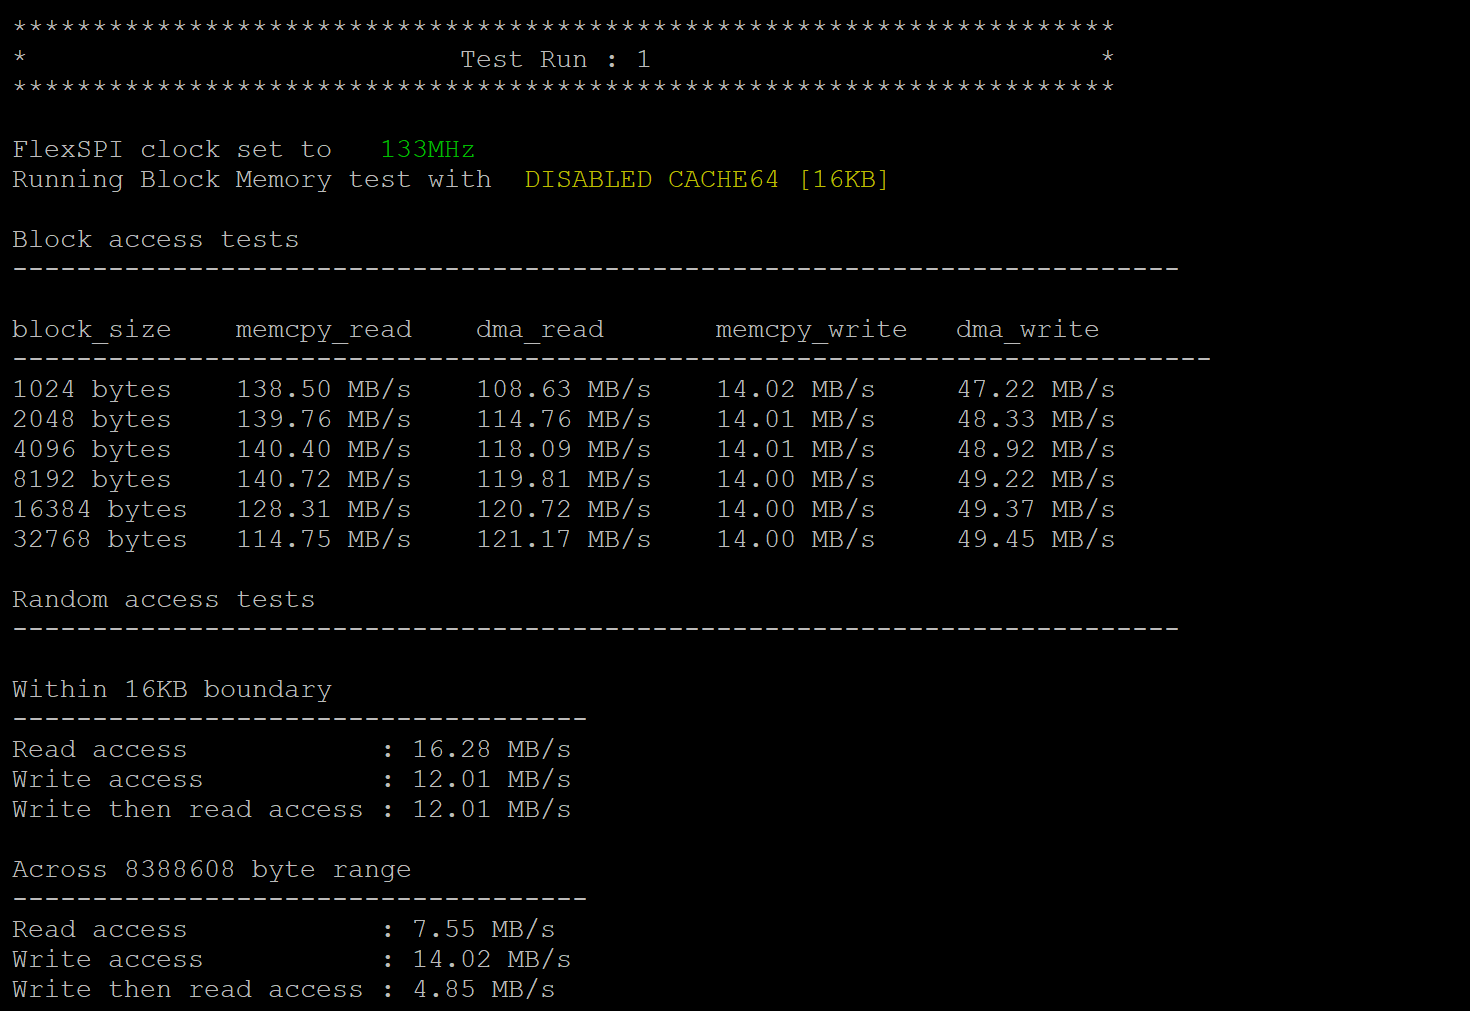Click the Across 8388608 byte range label

pos(211,868)
